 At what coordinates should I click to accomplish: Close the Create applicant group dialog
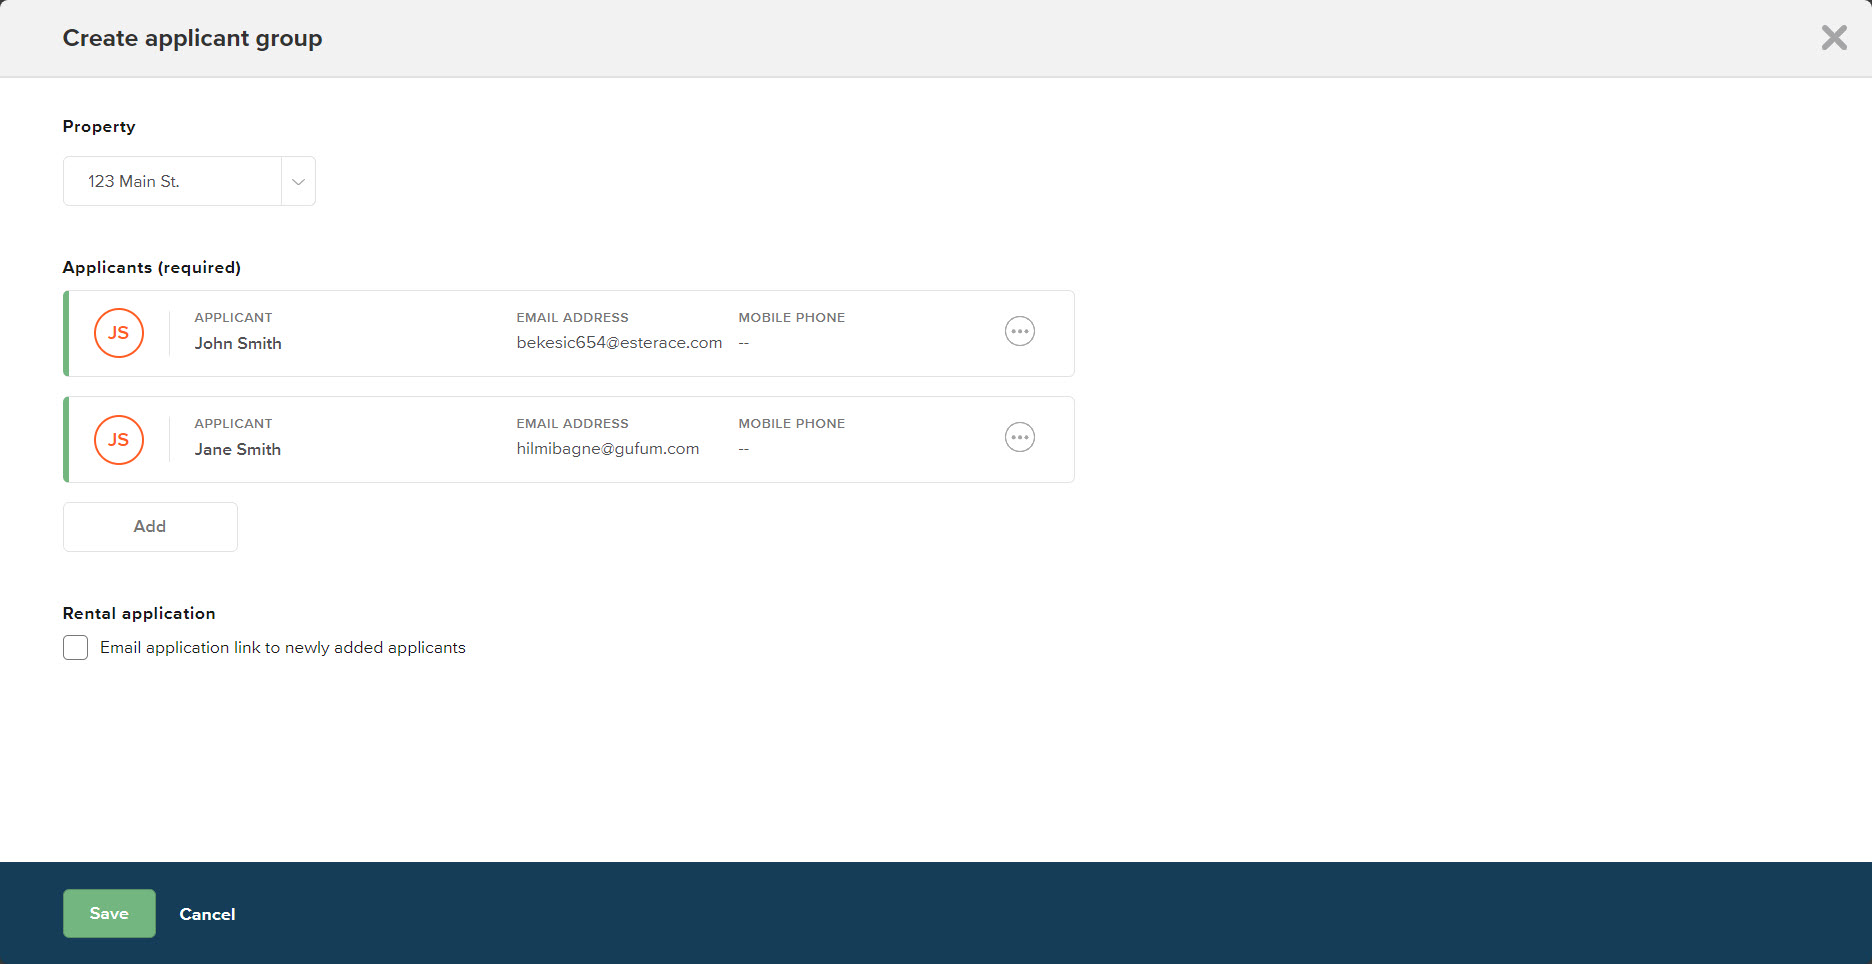1834,38
